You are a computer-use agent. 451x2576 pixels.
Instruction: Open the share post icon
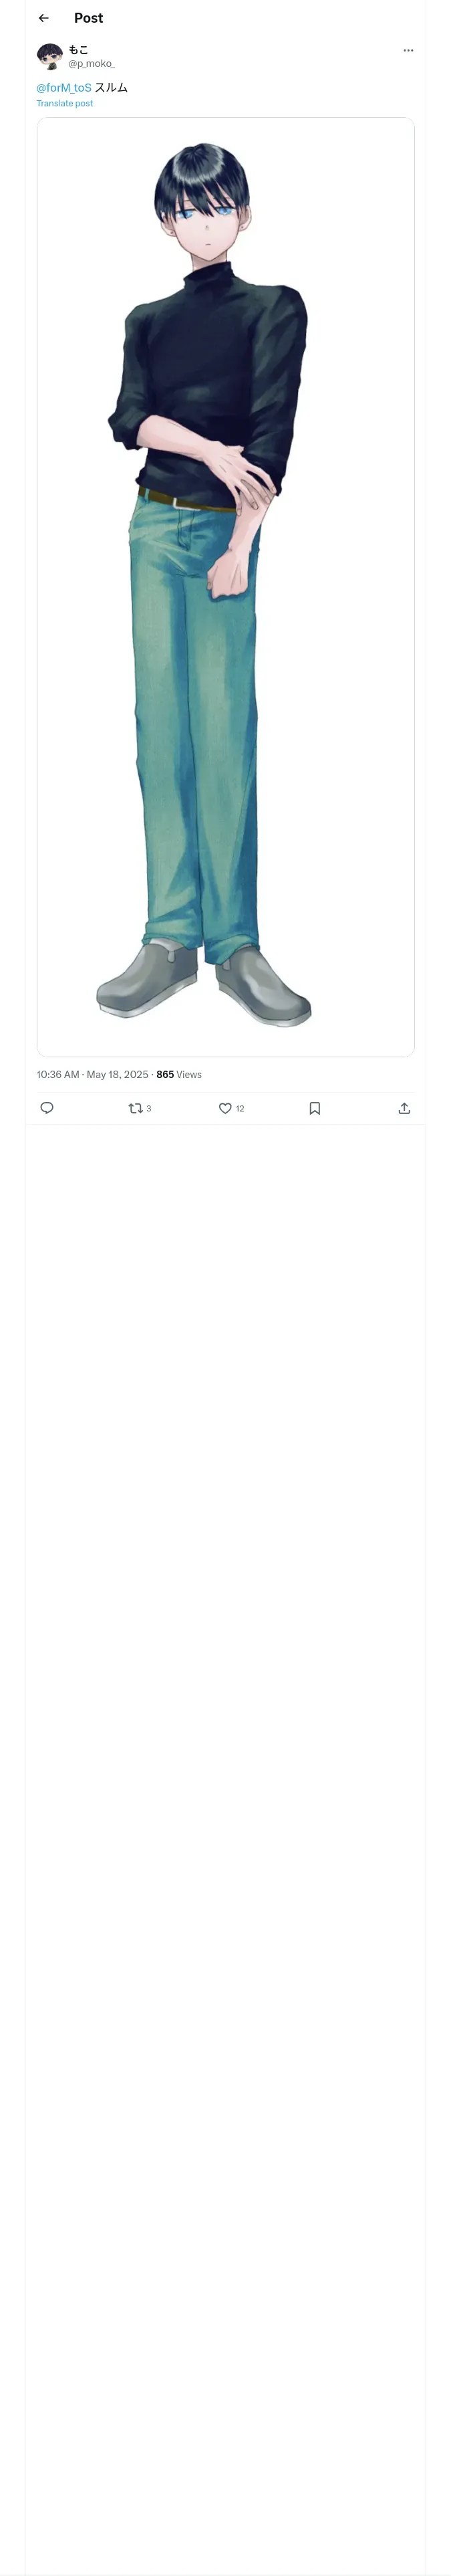coord(404,1108)
